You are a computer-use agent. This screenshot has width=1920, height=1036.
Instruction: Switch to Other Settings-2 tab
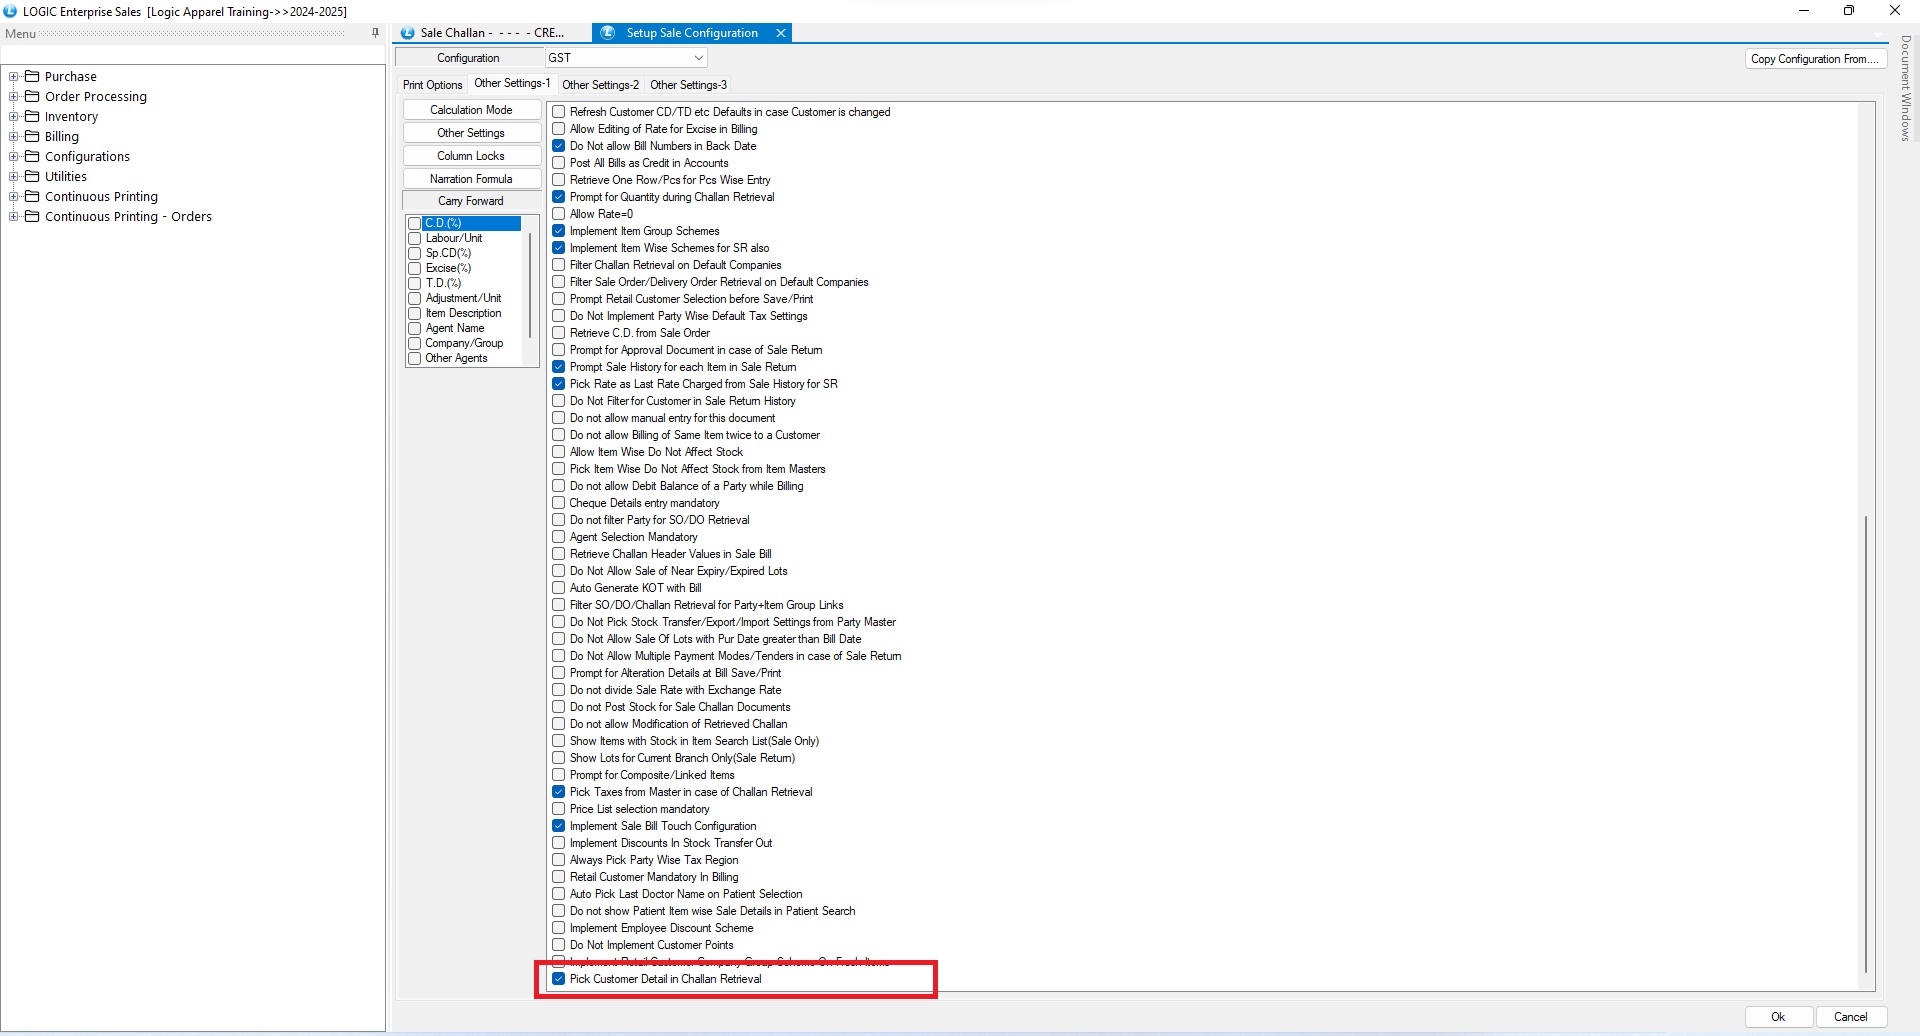(x=600, y=85)
